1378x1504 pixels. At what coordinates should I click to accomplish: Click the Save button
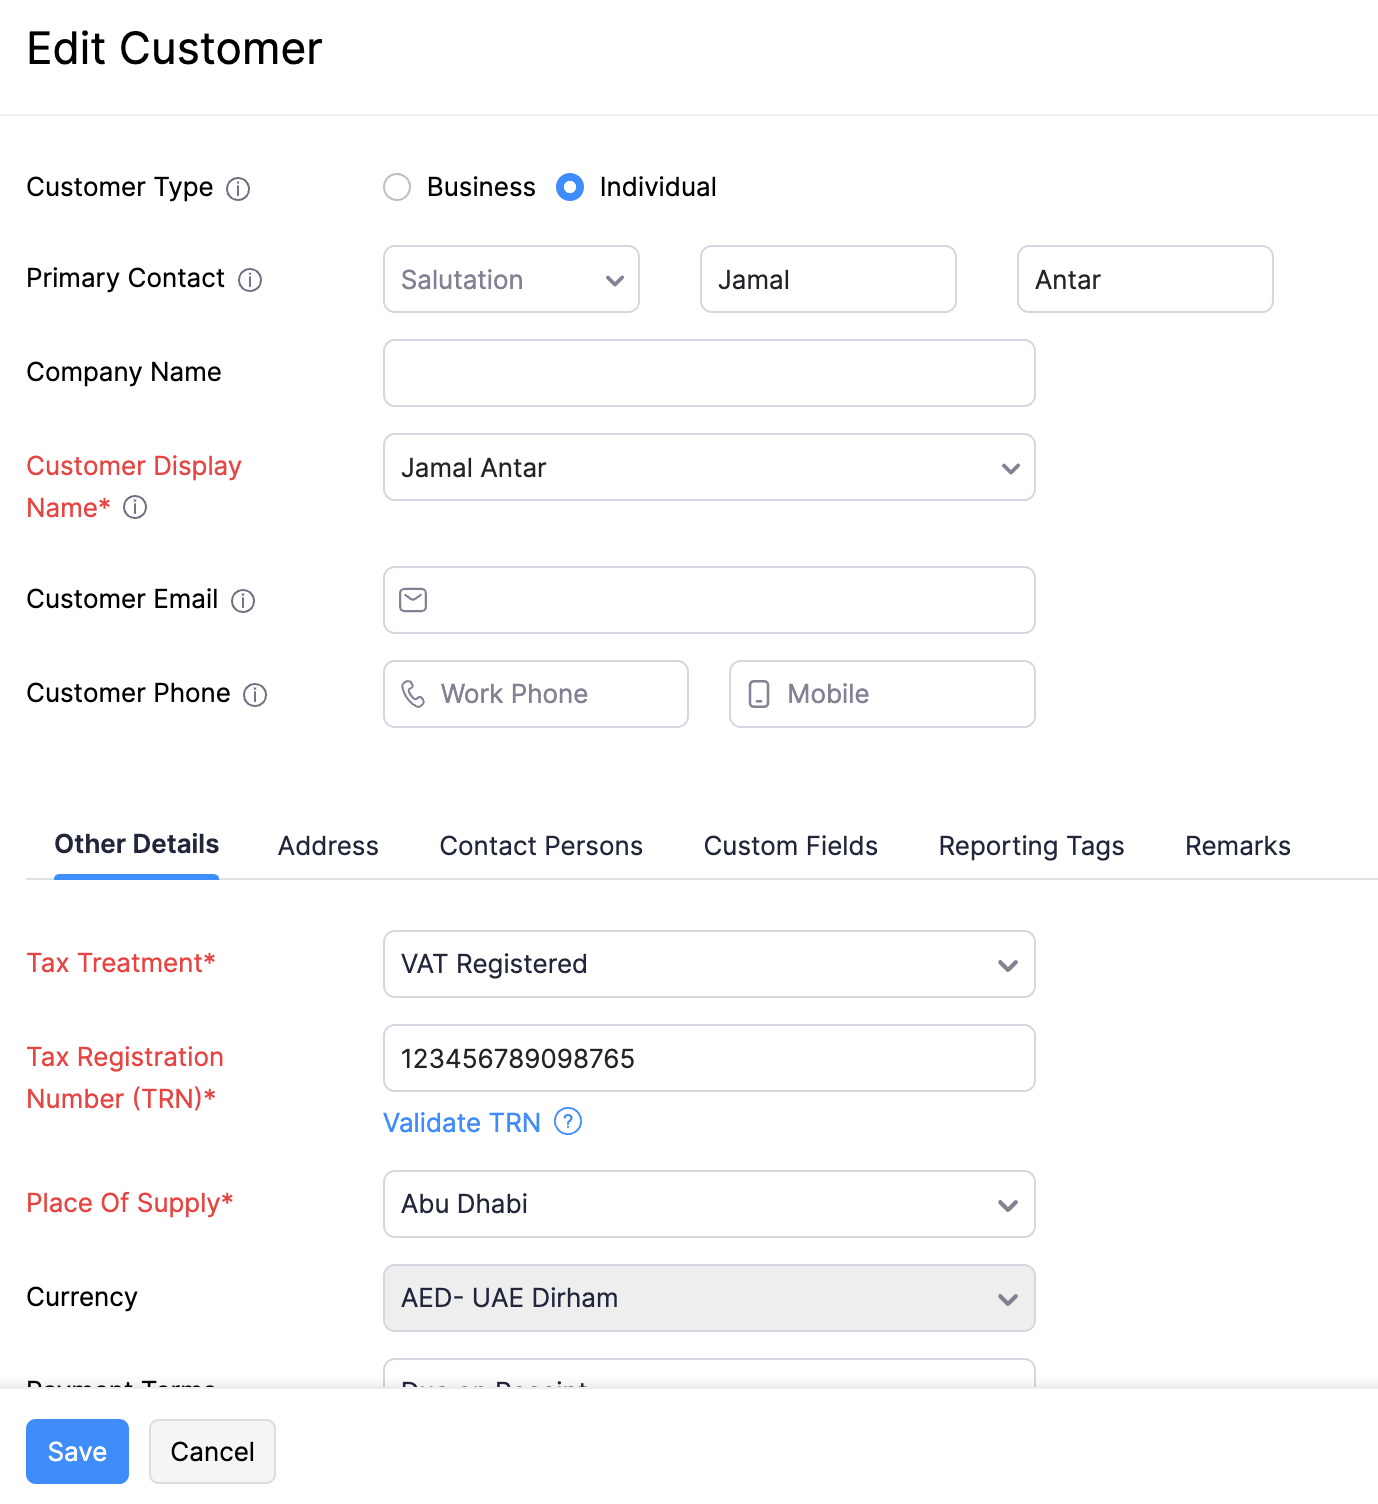[77, 1451]
